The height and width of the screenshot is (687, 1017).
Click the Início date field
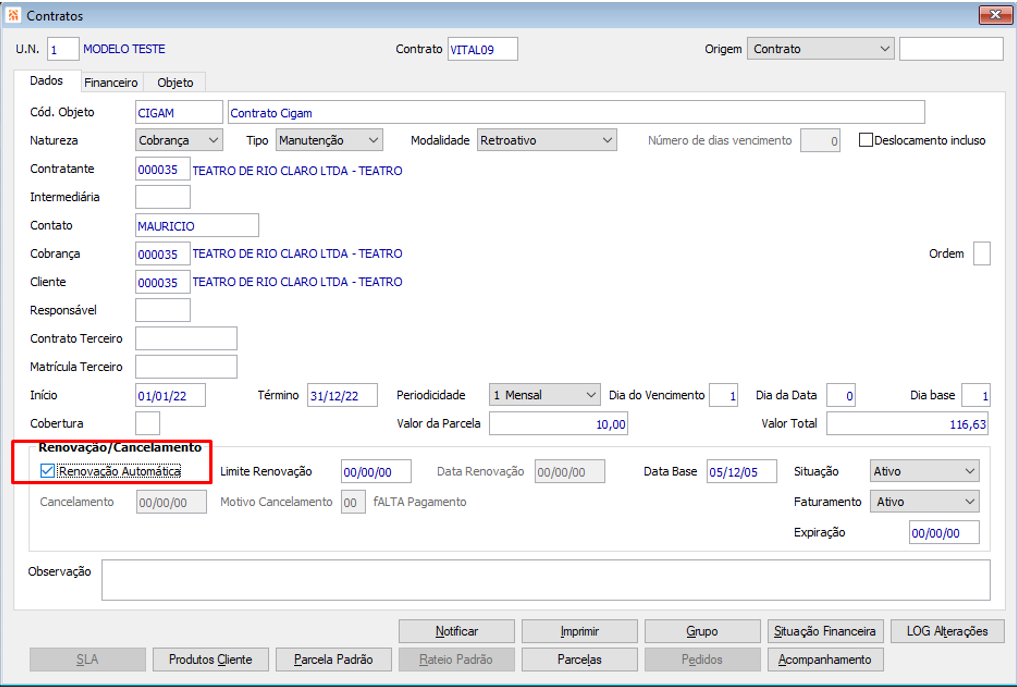click(x=171, y=395)
